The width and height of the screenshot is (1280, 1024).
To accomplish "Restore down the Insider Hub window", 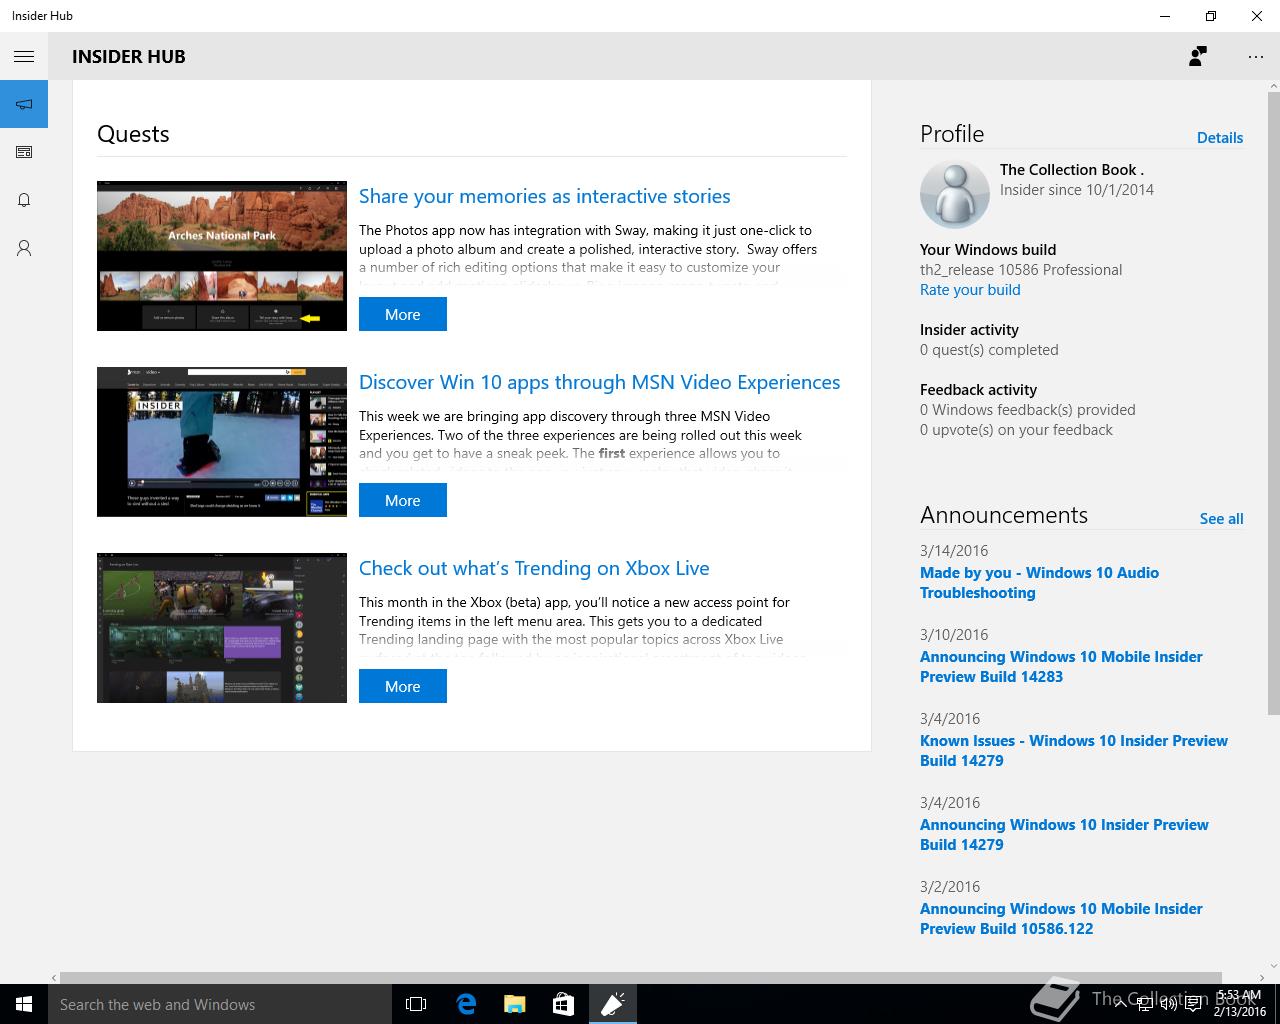I will tap(1211, 16).
